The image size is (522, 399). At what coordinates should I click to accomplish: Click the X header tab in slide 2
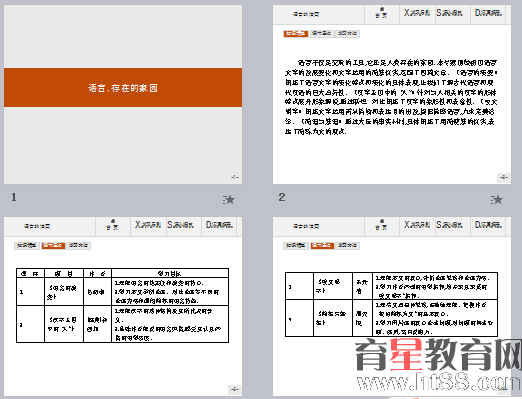[417, 13]
